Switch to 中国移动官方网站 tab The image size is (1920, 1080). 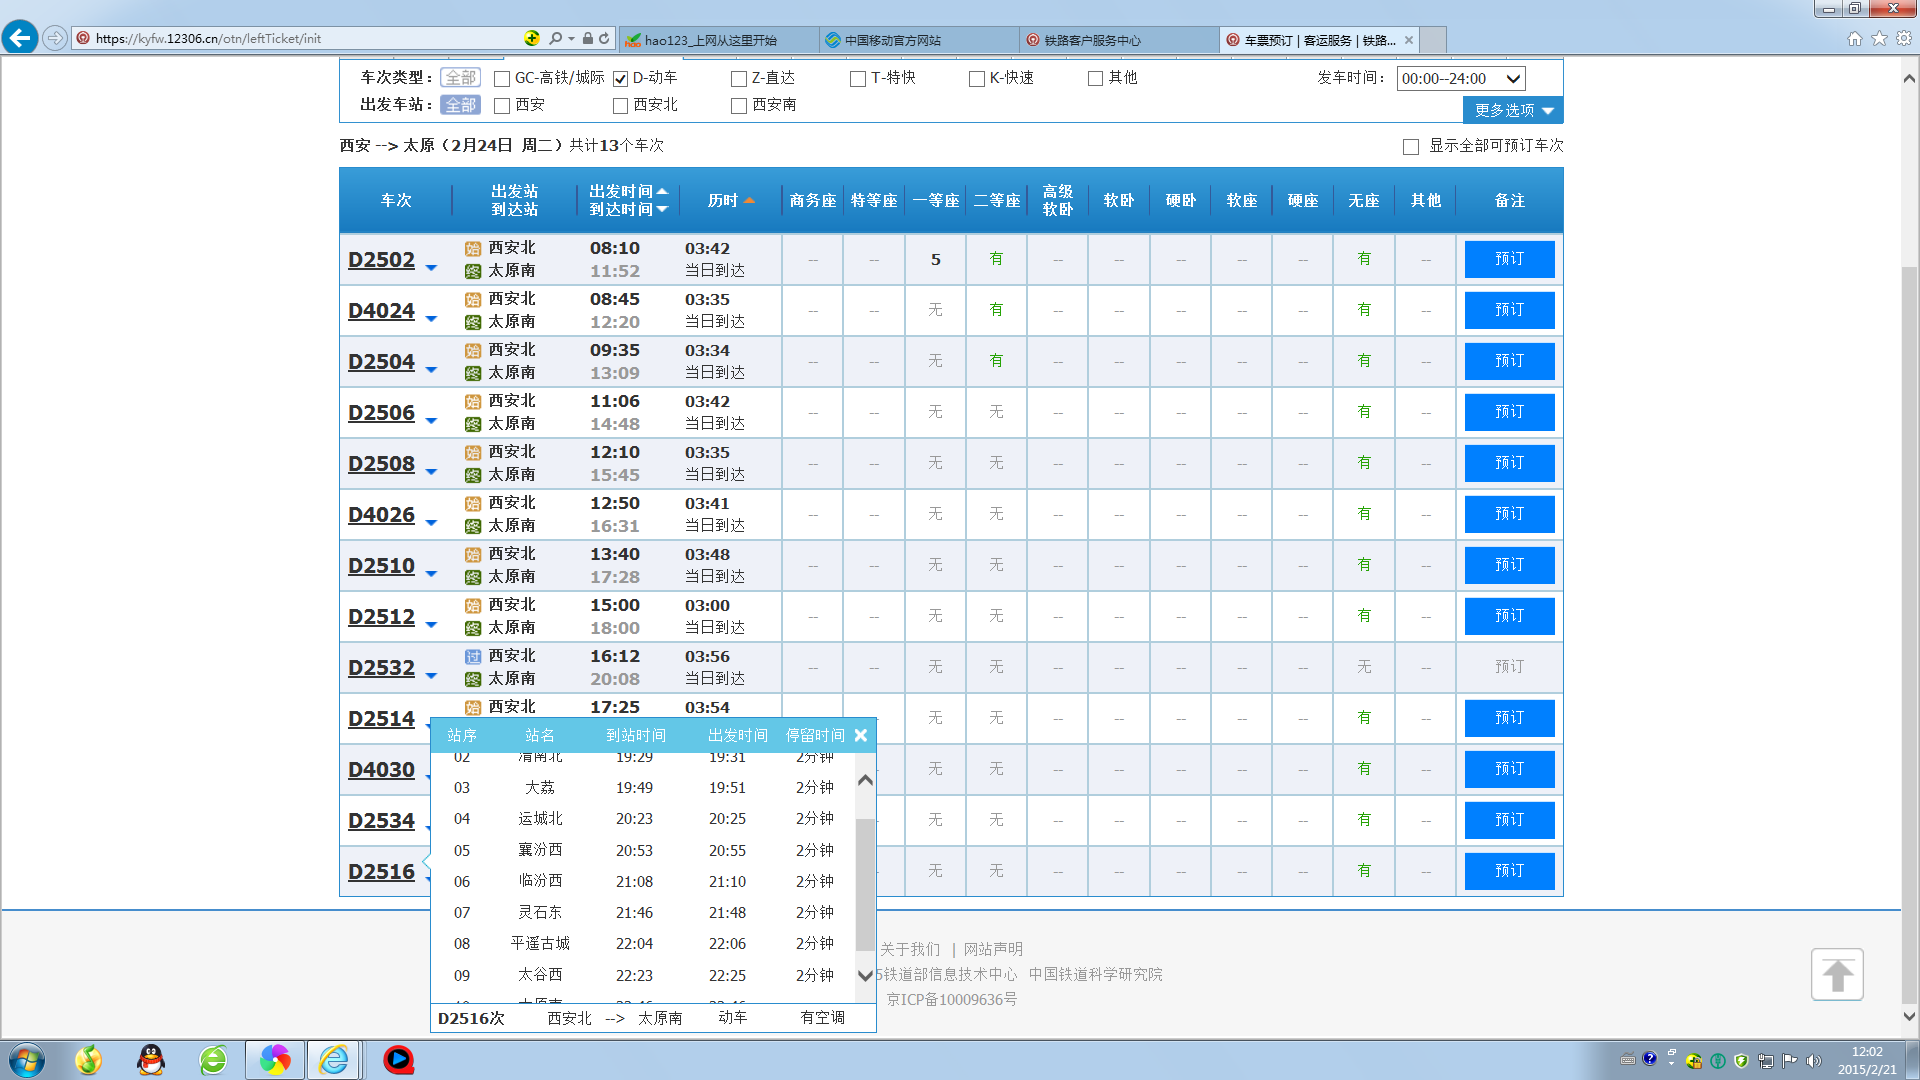pyautogui.click(x=918, y=40)
